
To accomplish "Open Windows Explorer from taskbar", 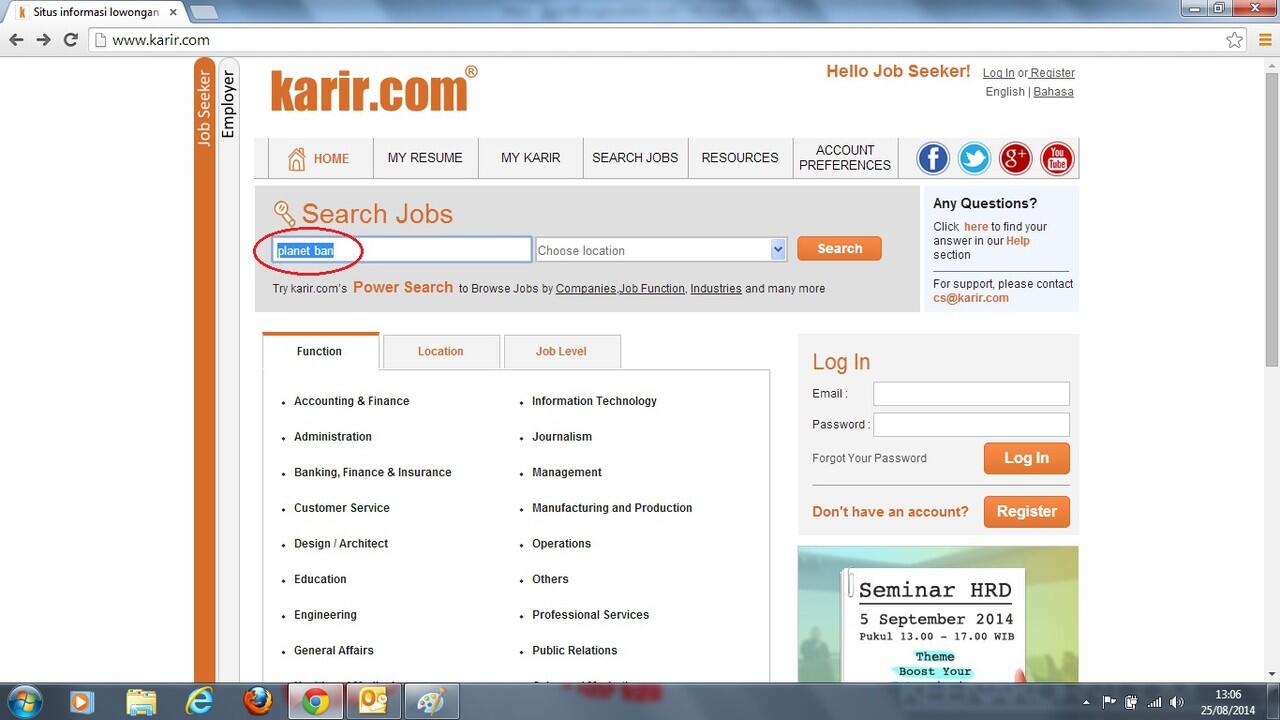I will [141, 701].
